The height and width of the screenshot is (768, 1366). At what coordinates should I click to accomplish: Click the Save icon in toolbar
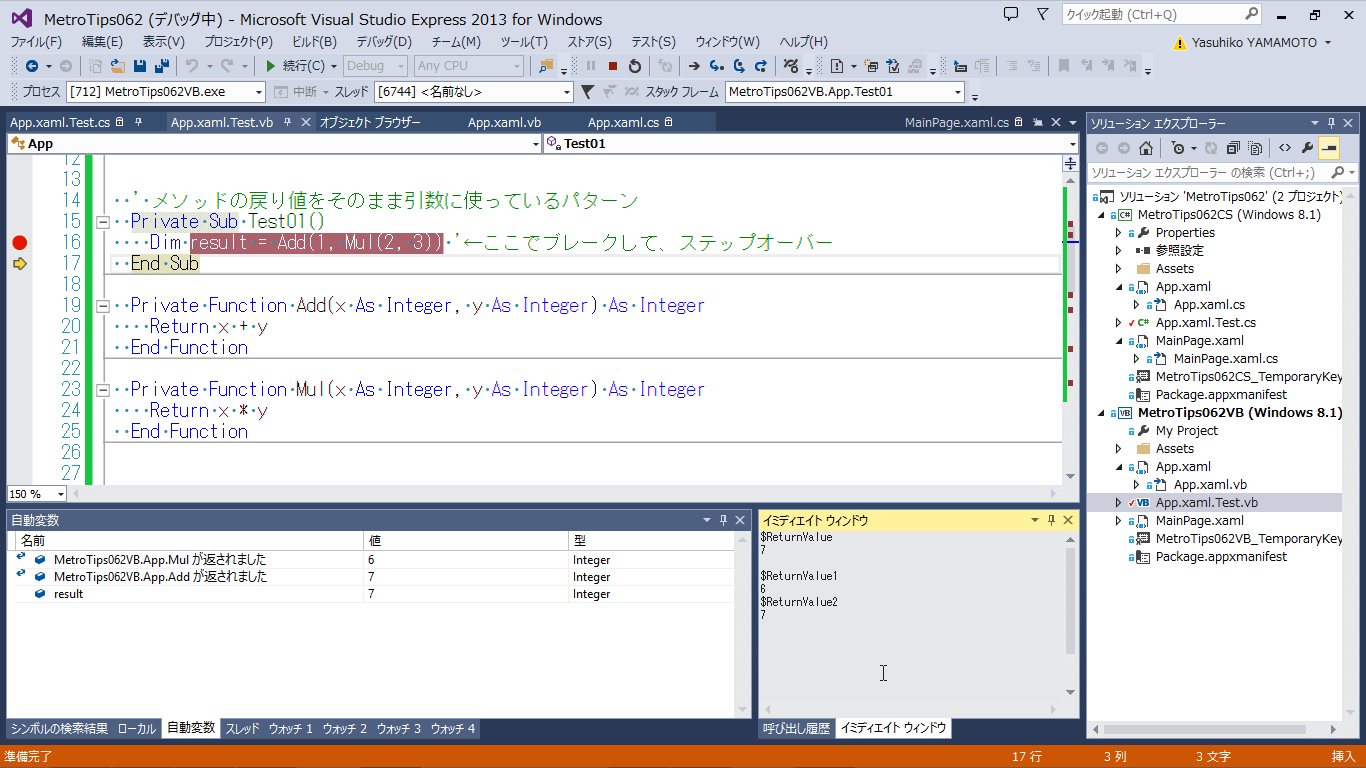click(x=140, y=66)
